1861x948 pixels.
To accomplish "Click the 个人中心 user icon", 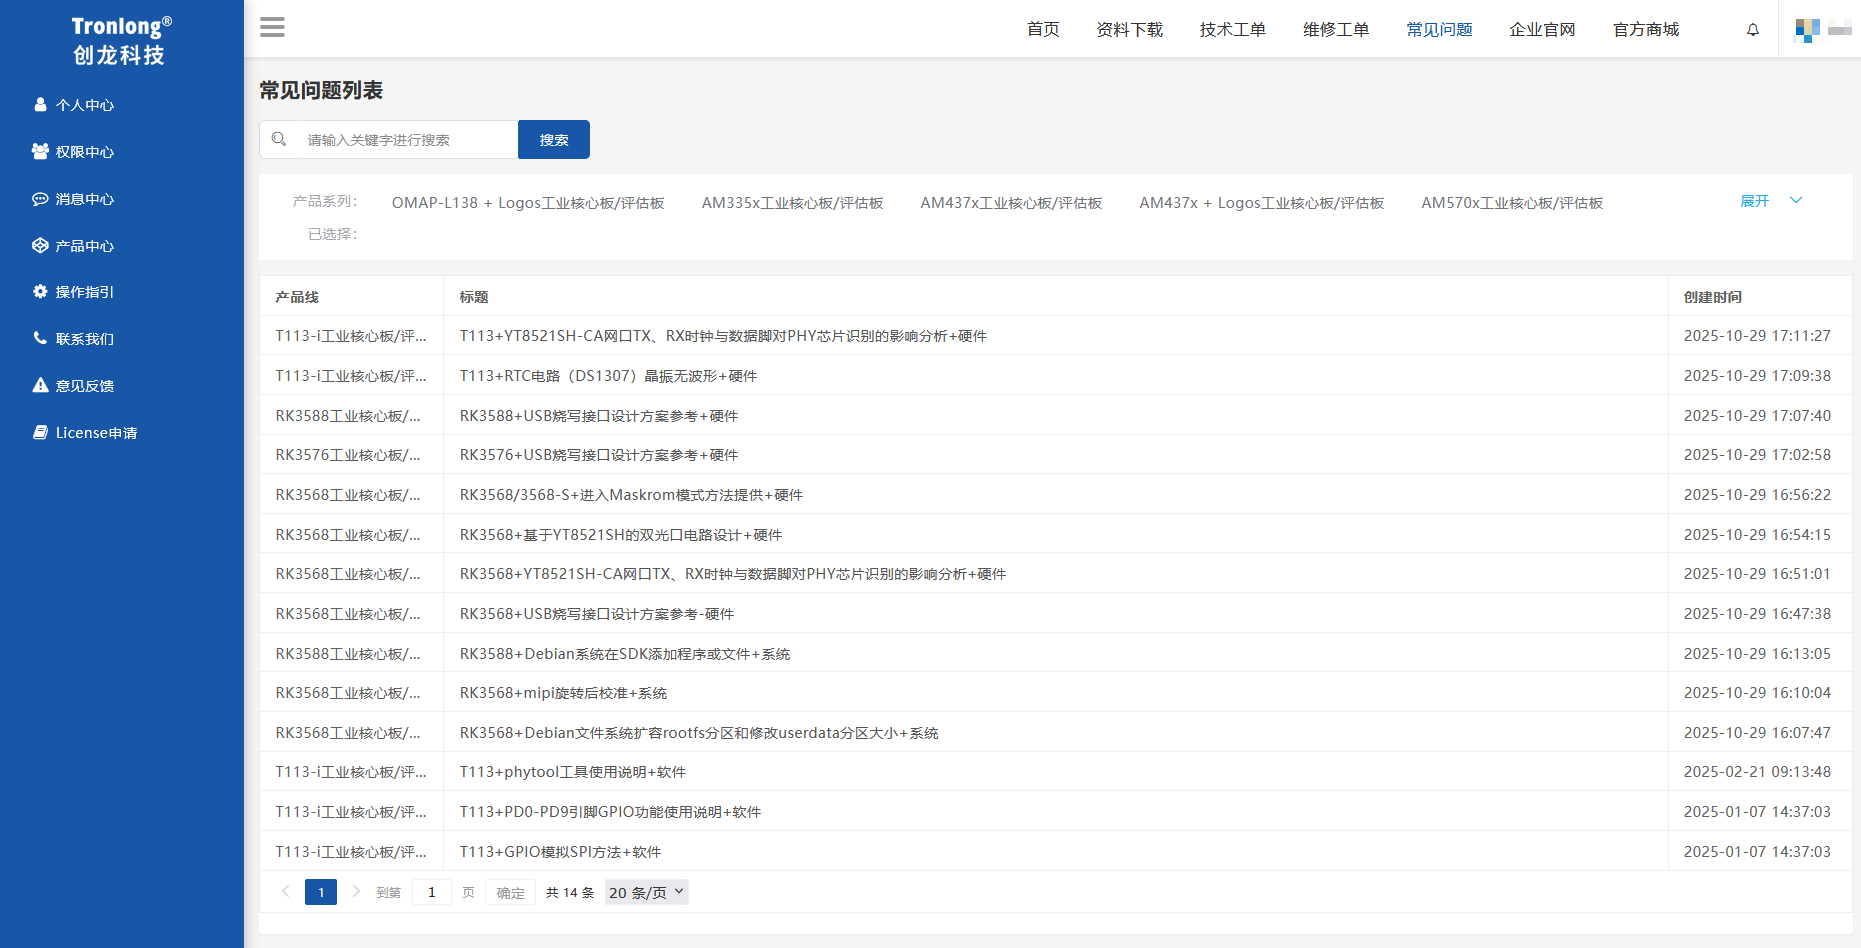I will pos(40,104).
